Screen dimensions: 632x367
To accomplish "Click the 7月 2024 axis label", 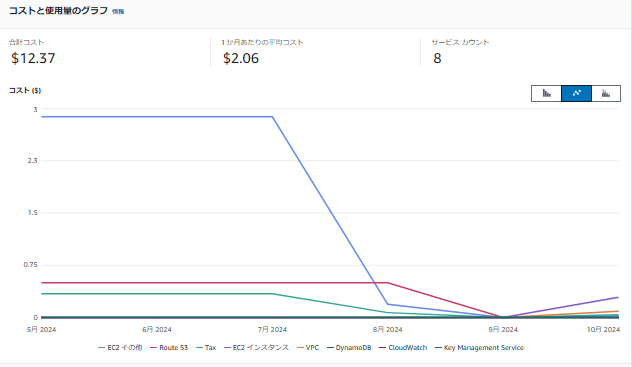I will click(272, 330).
